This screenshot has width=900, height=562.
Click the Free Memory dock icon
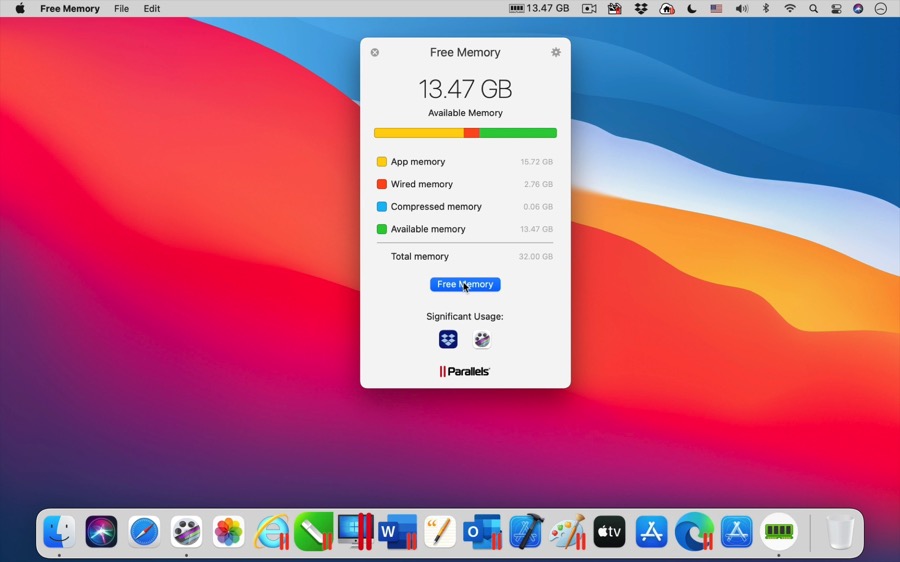pos(779,532)
